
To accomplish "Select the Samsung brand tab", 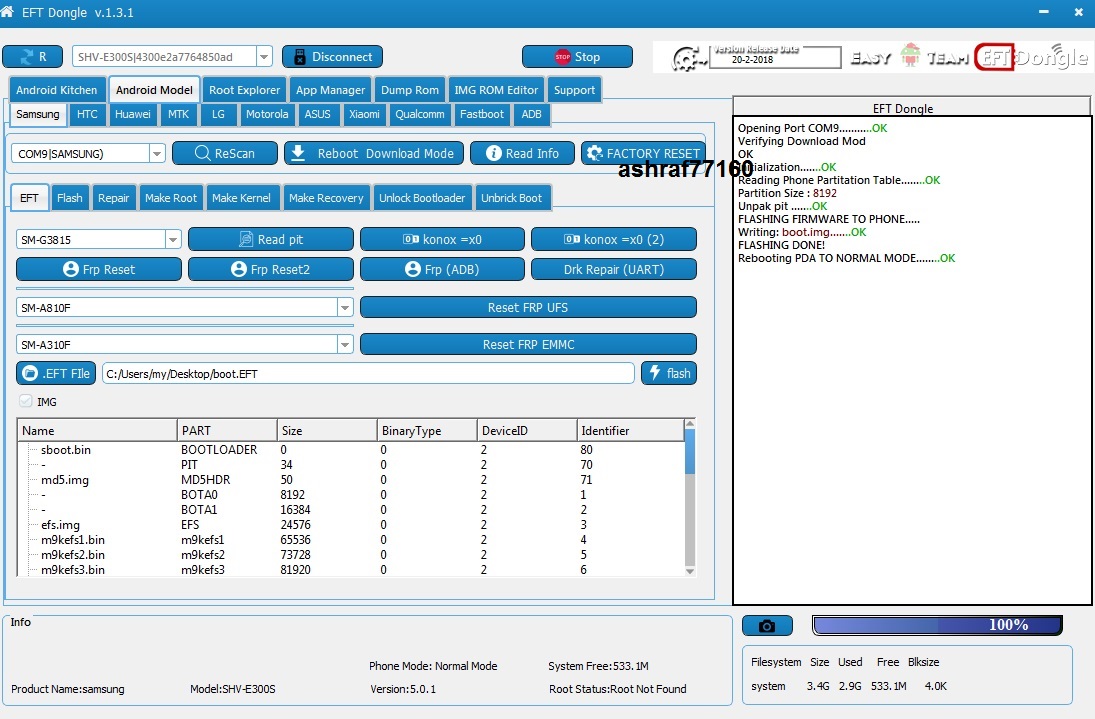I will [38, 114].
